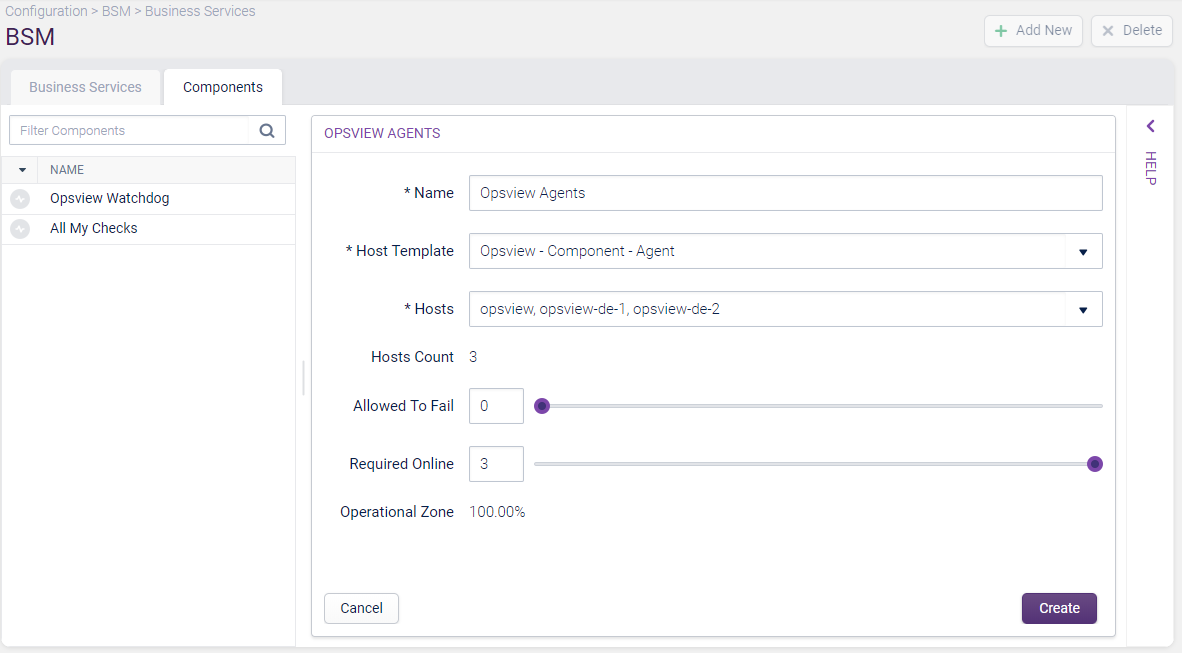Image resolution: width=1182 pixels, height=653 pixels.
Task: Click the status icon beside All My Checks
Action: point(20,228)
